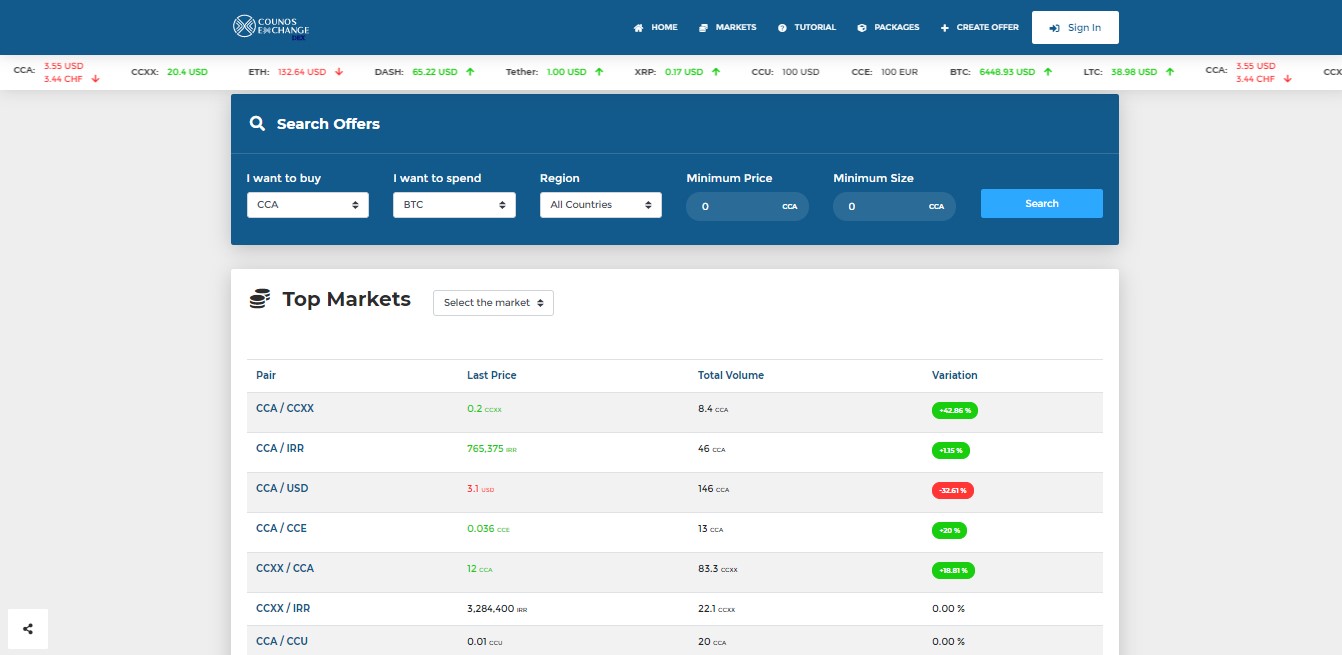The image size is (1342, 655).
Task: Open the Home menu item
Action: (656, 27)
